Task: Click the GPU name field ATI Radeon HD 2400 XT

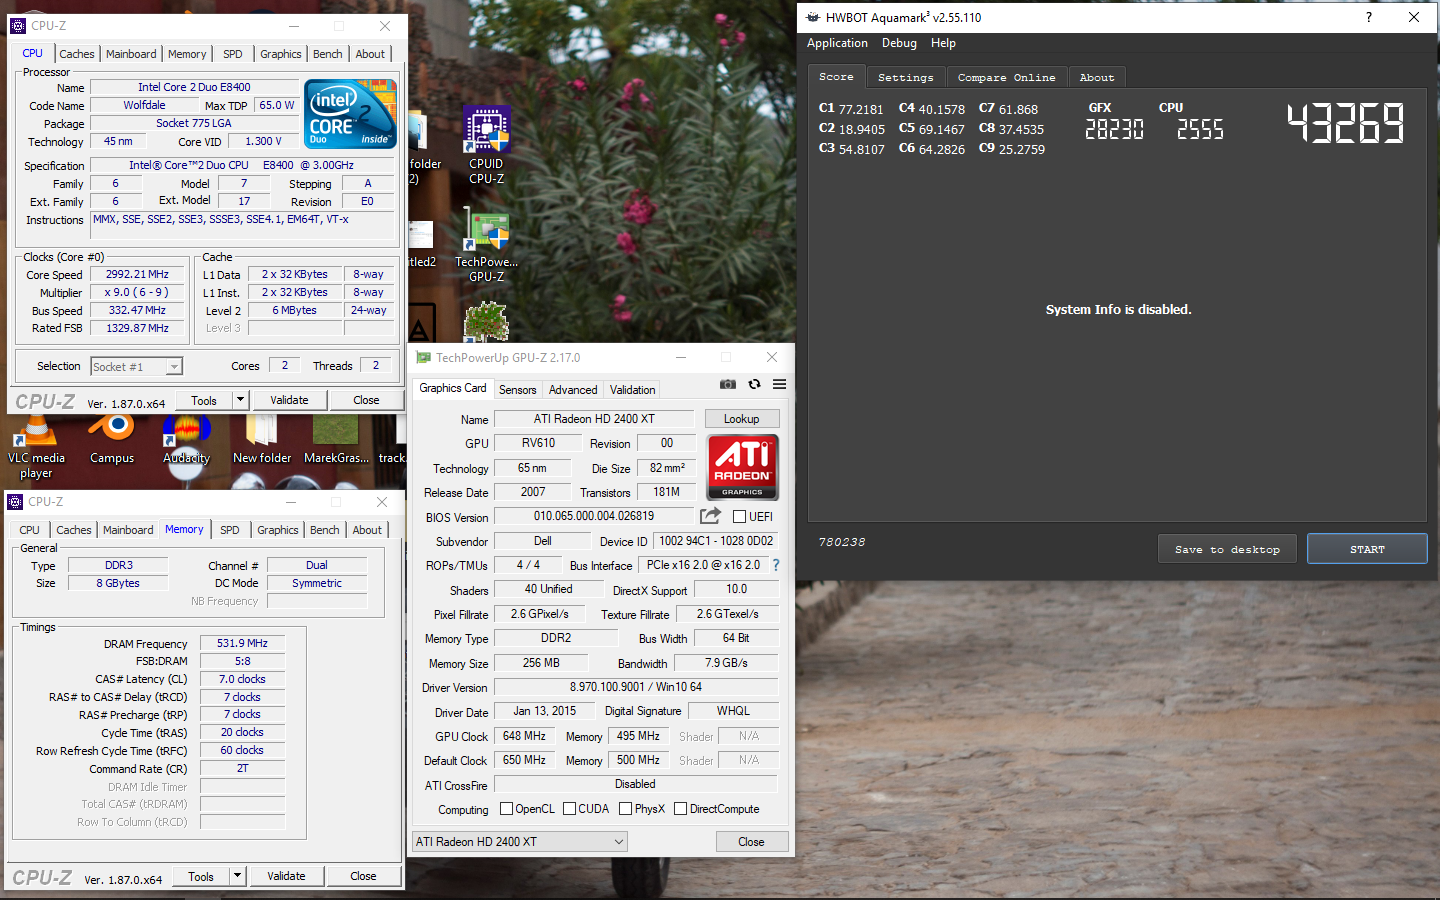Action: coord(594,419)
